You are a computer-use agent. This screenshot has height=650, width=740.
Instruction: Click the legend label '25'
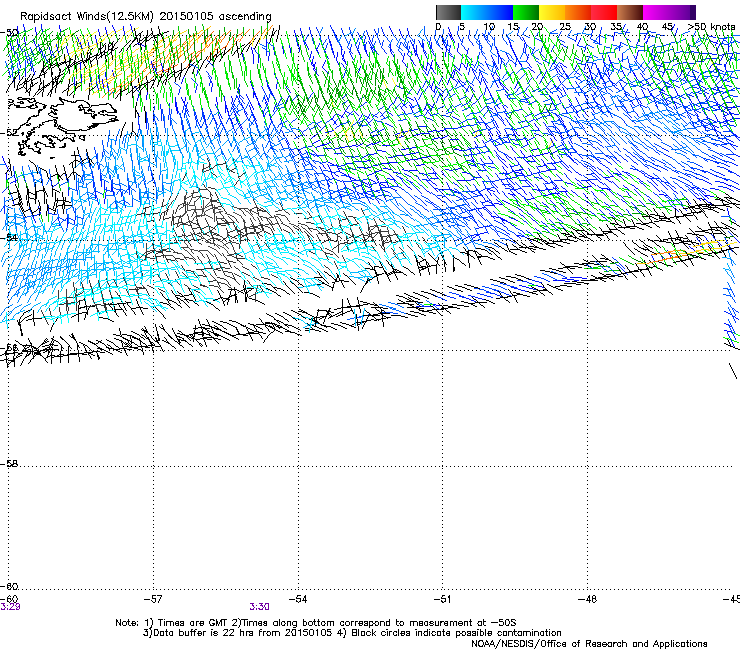click(565, 26)
